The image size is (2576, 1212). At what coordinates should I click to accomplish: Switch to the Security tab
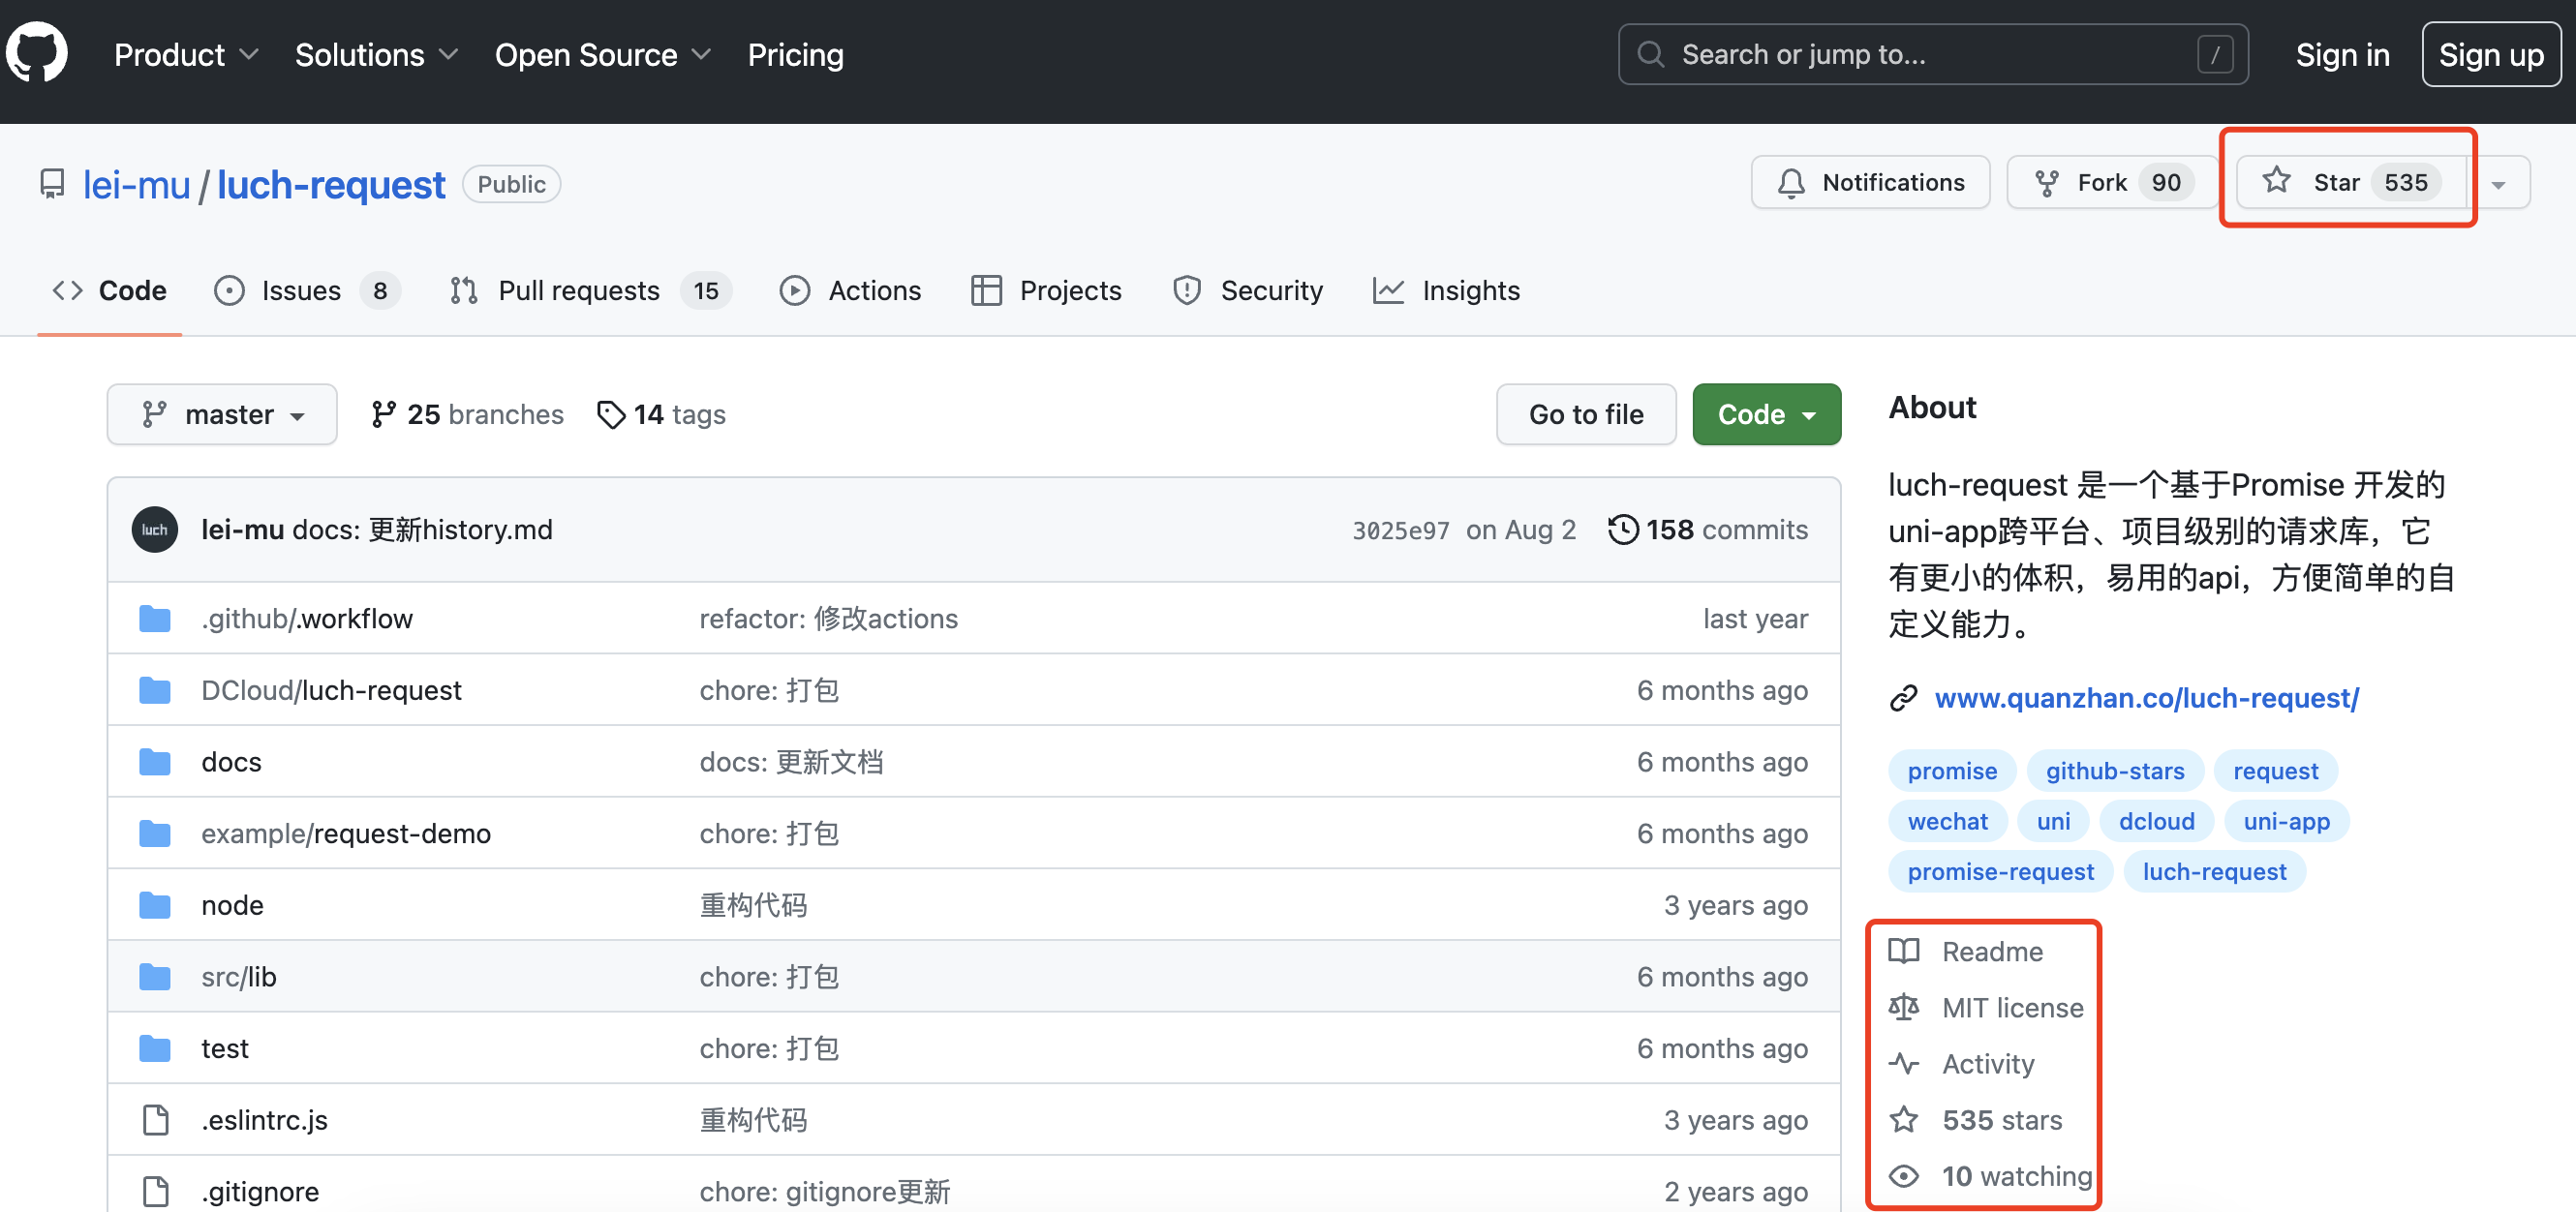[1247, 290]
